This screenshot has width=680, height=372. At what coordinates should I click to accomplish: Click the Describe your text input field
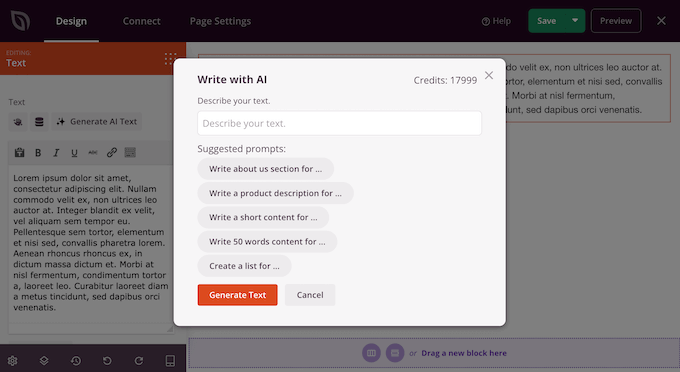pyautogui.click(x=339, y=123)
